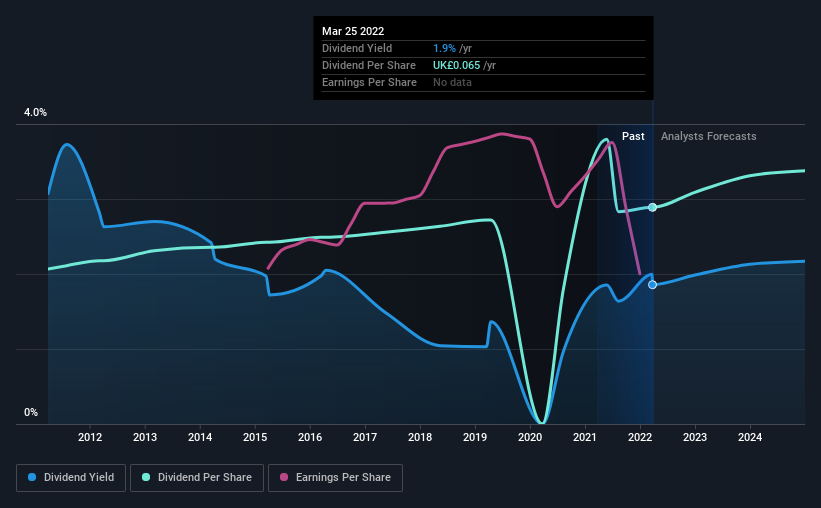Click the pink Earnings Per Share legend dot
Screen dimensions: 821x508
point(284,477)
